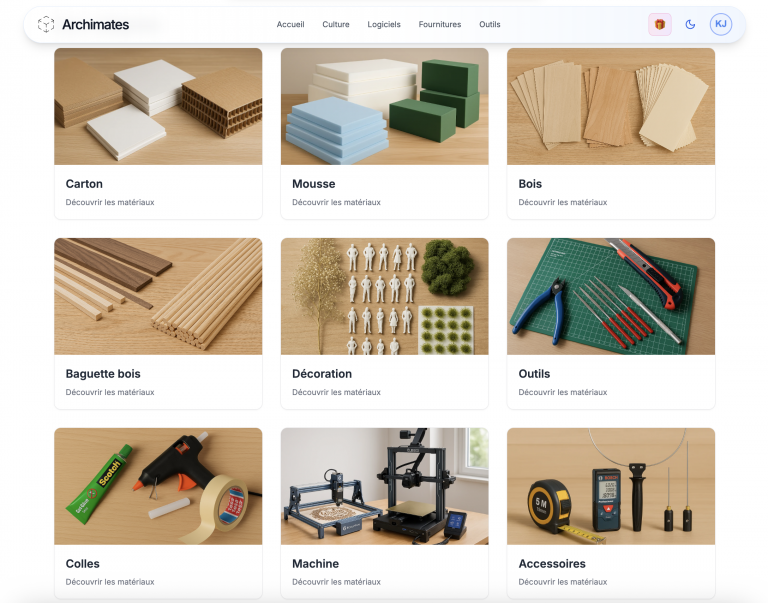Image resolution: width=768 pixels, height=603 pixels.
Task: Open the Mousse foam blocks thumbnail
Action: (x=384, y=106)
